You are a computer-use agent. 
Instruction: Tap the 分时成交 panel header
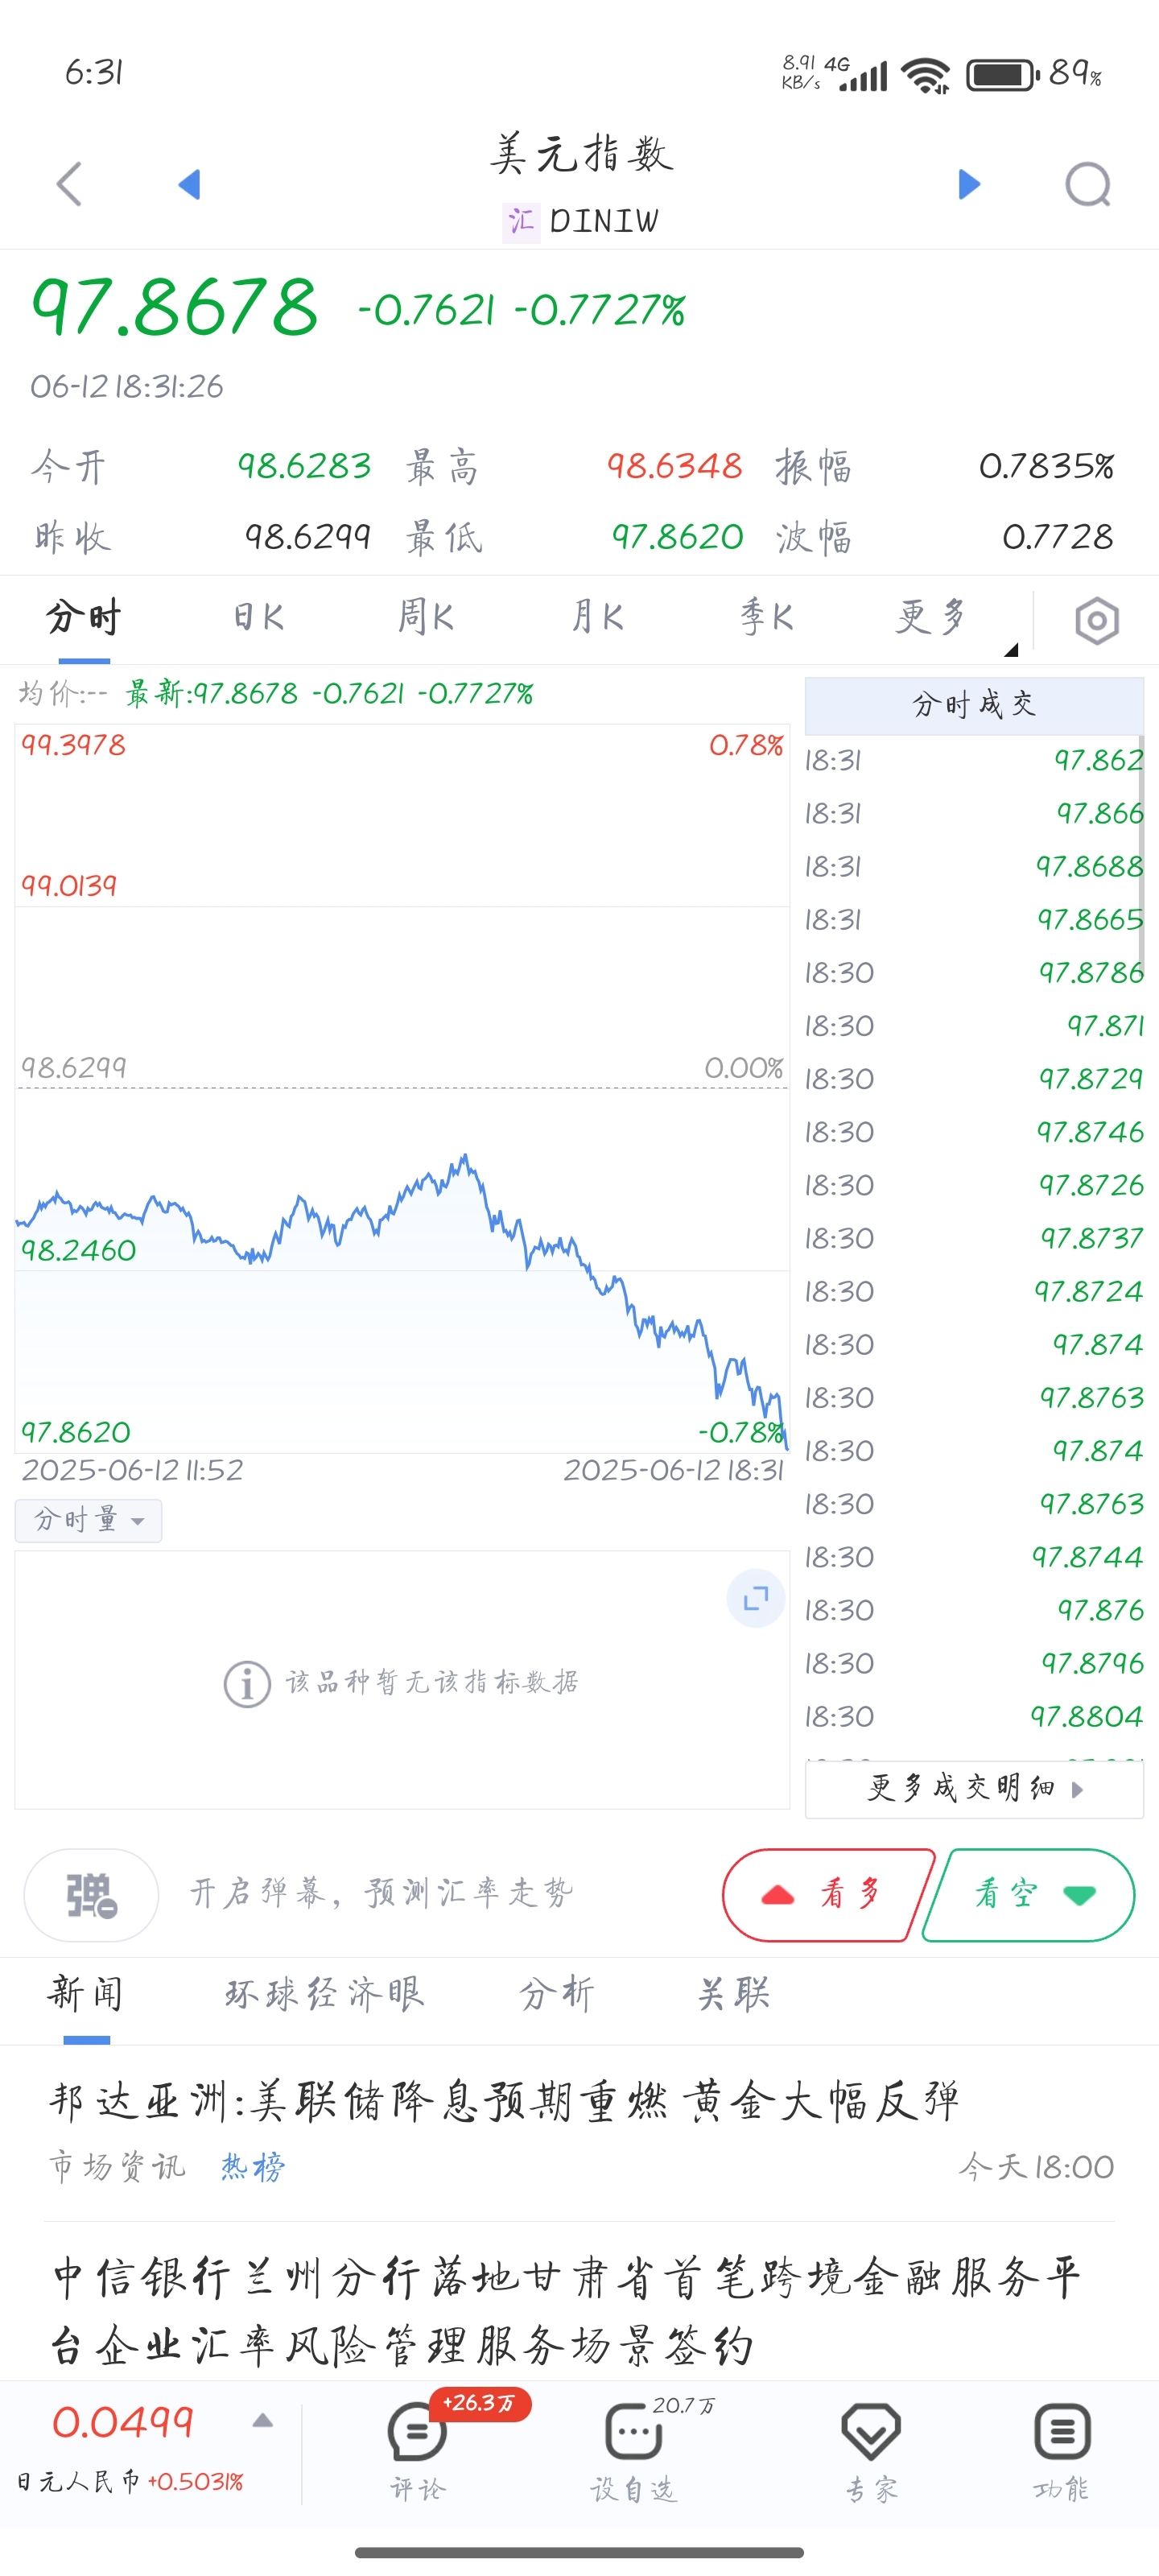974,705
